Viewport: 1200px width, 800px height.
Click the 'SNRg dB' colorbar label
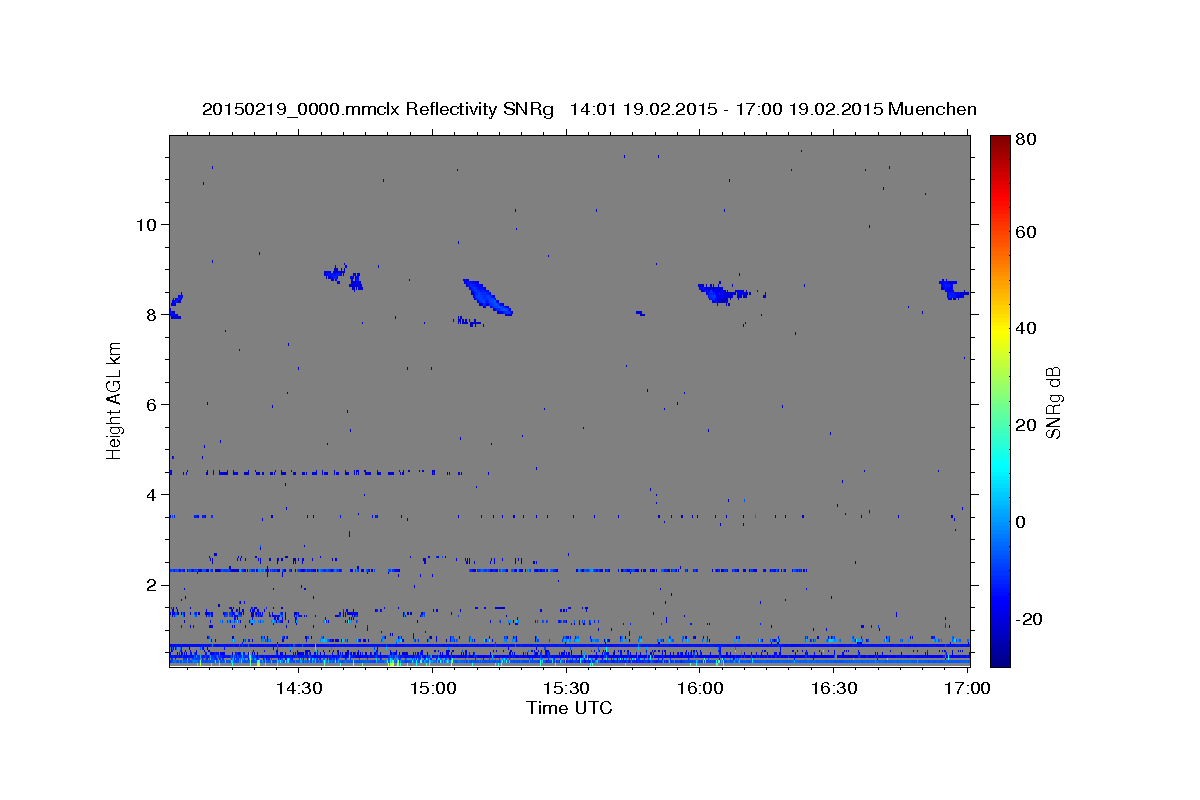[x=1053, y=402]
